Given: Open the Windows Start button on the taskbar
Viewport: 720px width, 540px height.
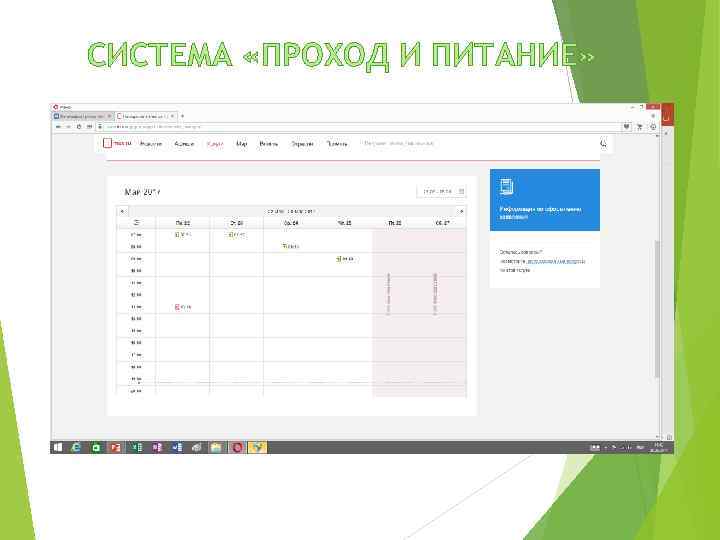Looking at the screenshot, I should (x=58, y=447).
